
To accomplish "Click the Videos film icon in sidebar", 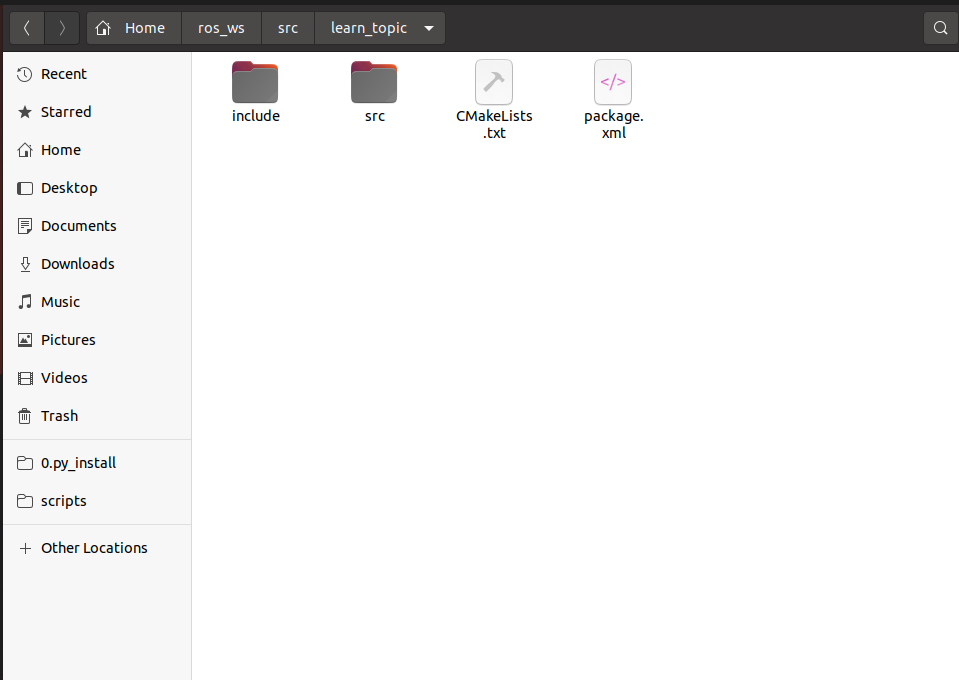I will (25, 379).
